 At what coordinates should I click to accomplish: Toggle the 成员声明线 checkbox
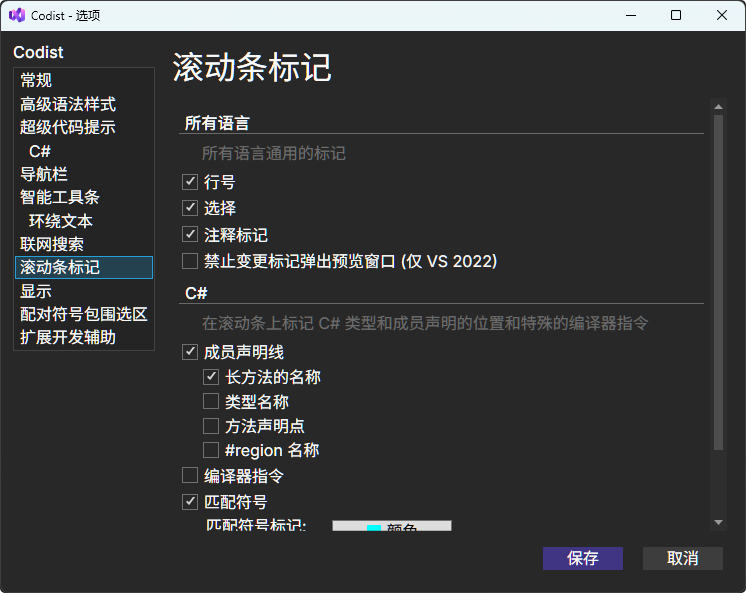click(190, 352)
